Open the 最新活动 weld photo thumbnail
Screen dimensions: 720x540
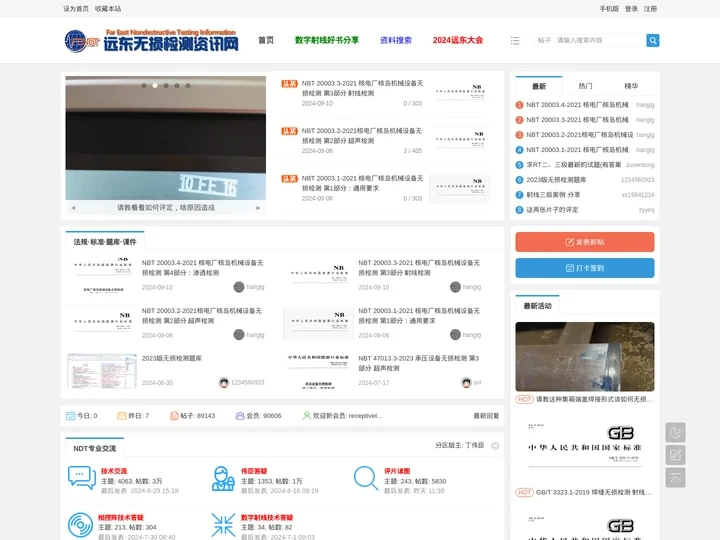tap(585, 357)
